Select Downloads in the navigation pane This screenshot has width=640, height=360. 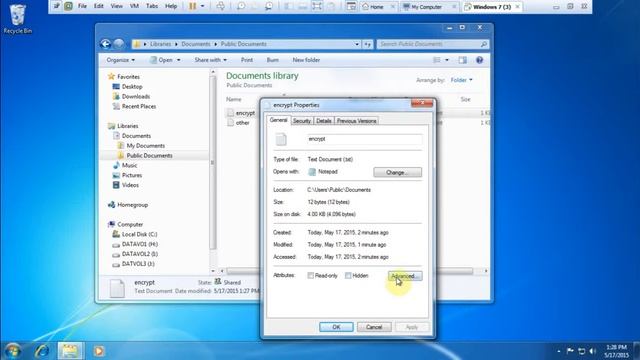pyautogui.click(x=136, y=96)
